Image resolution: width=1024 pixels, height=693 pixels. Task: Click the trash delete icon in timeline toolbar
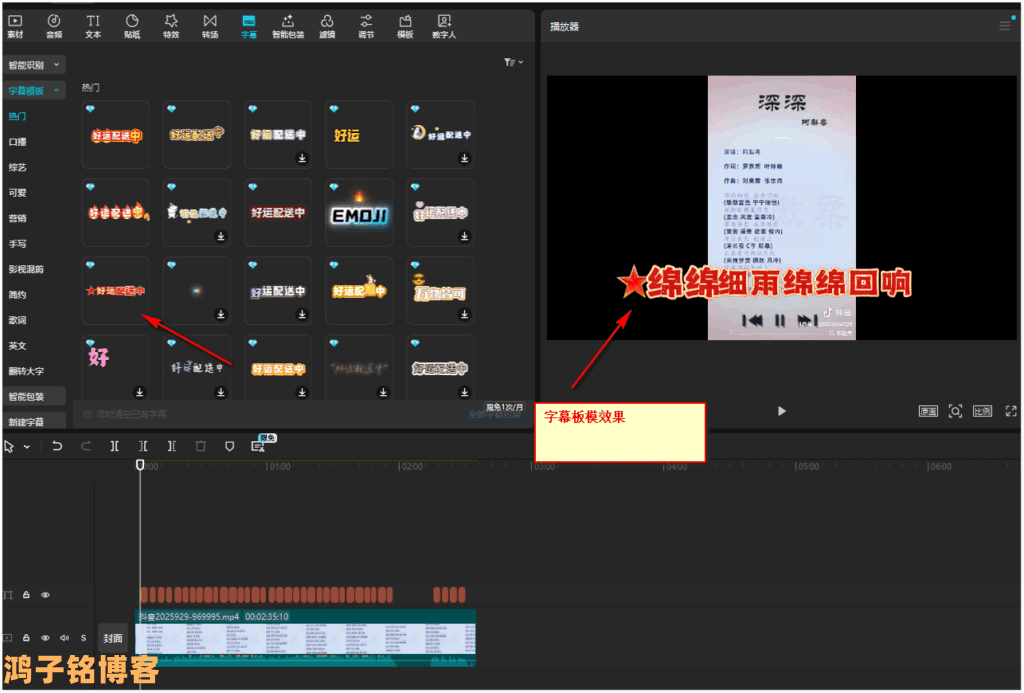click(200, 446)
